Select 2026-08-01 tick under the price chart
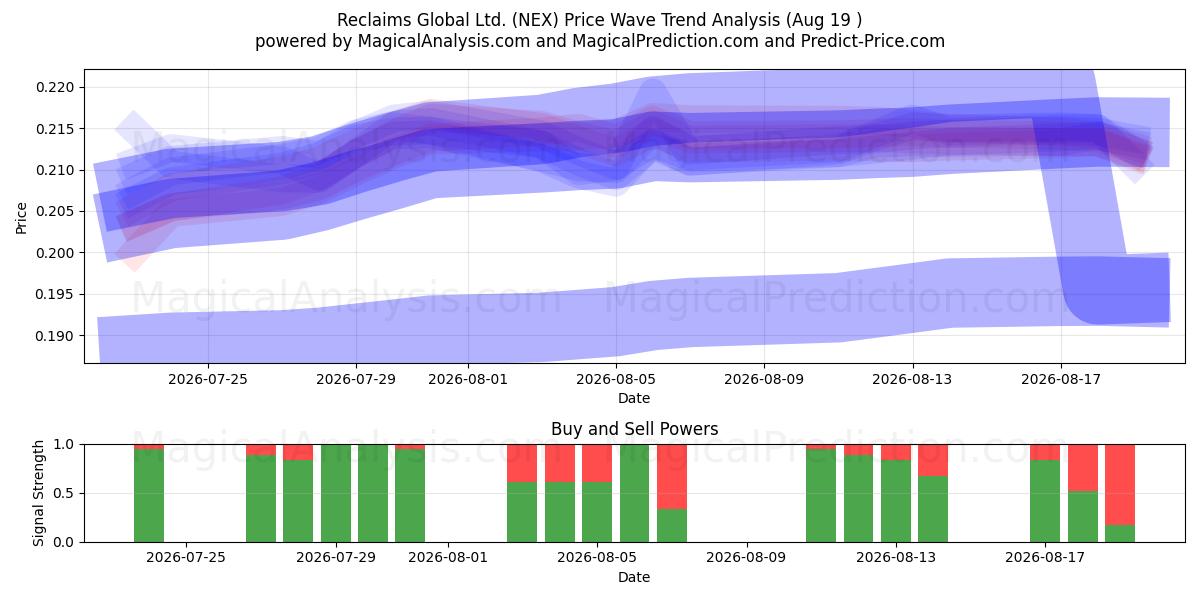Screen dimensions: 1200x600 (468, 379)
